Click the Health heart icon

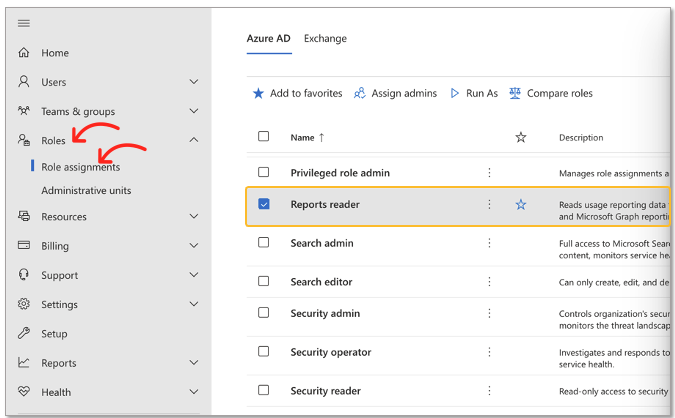click(x=24, y=392)
